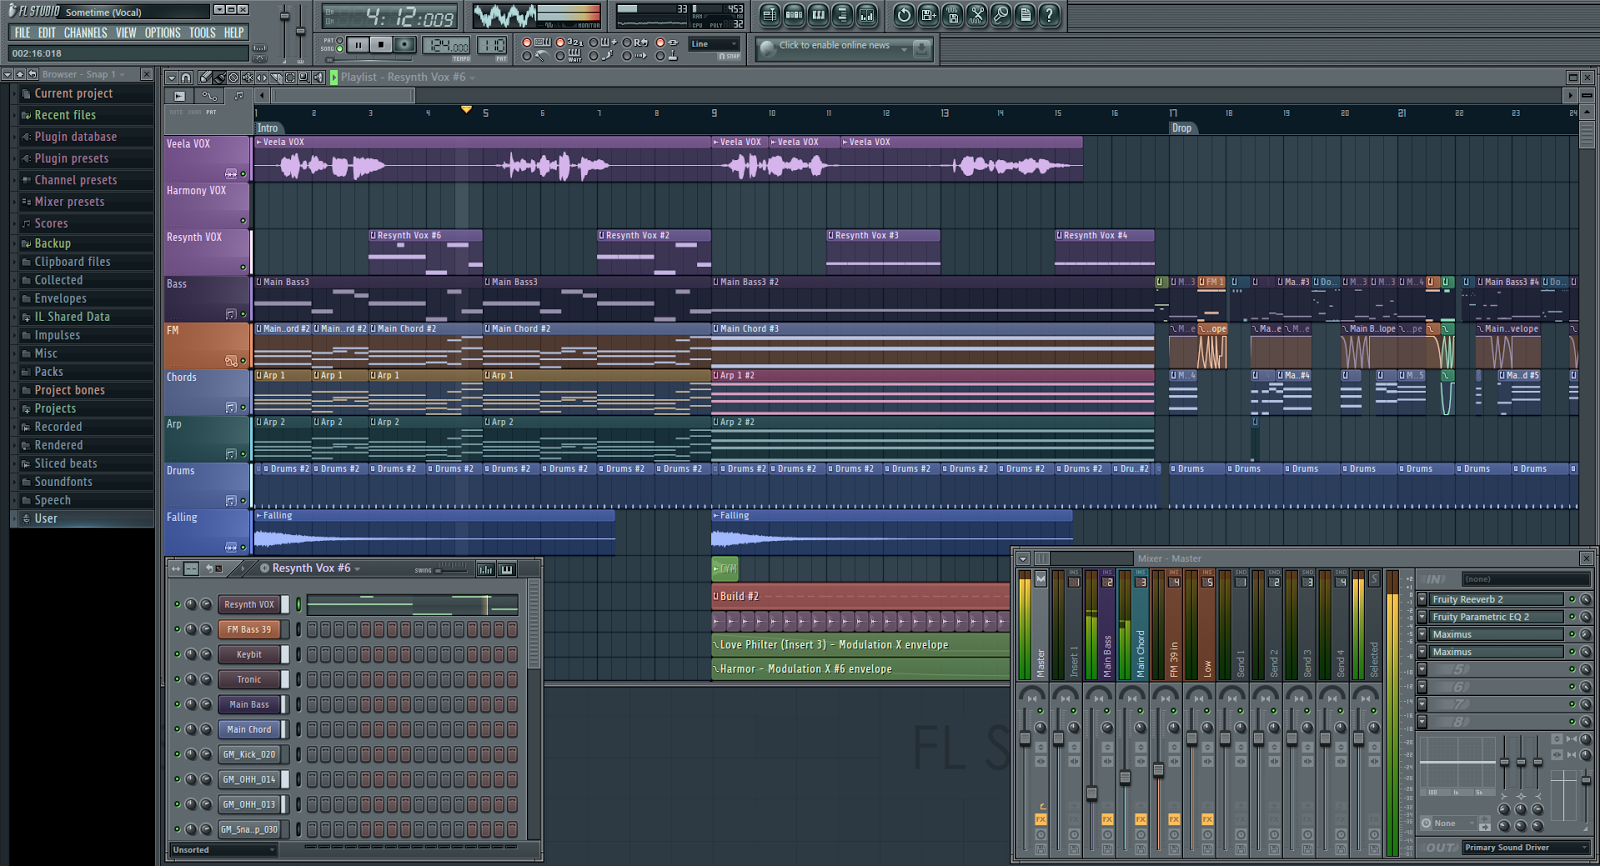Open the step graph editor in channel window
Screen dimensions: 1600x866
coord(486,569)
